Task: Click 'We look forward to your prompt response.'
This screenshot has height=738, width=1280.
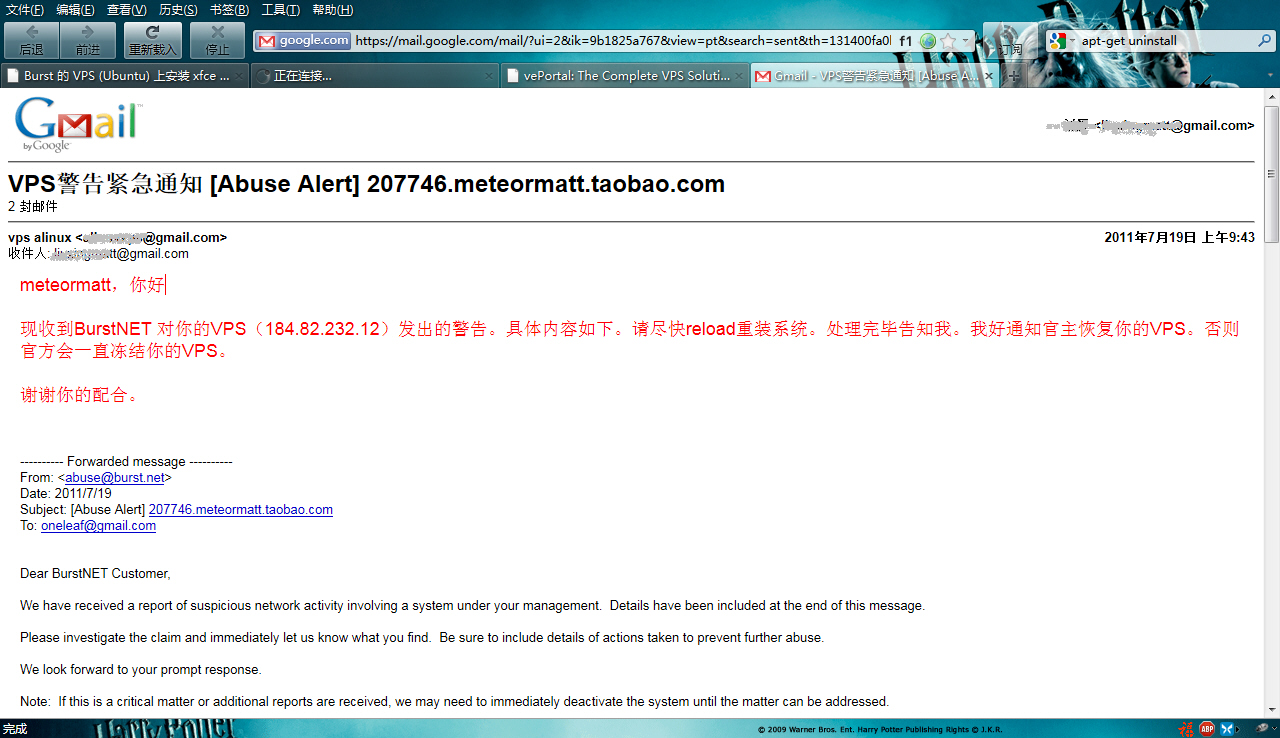Action: pyautogui.click(x=141, y=670)
